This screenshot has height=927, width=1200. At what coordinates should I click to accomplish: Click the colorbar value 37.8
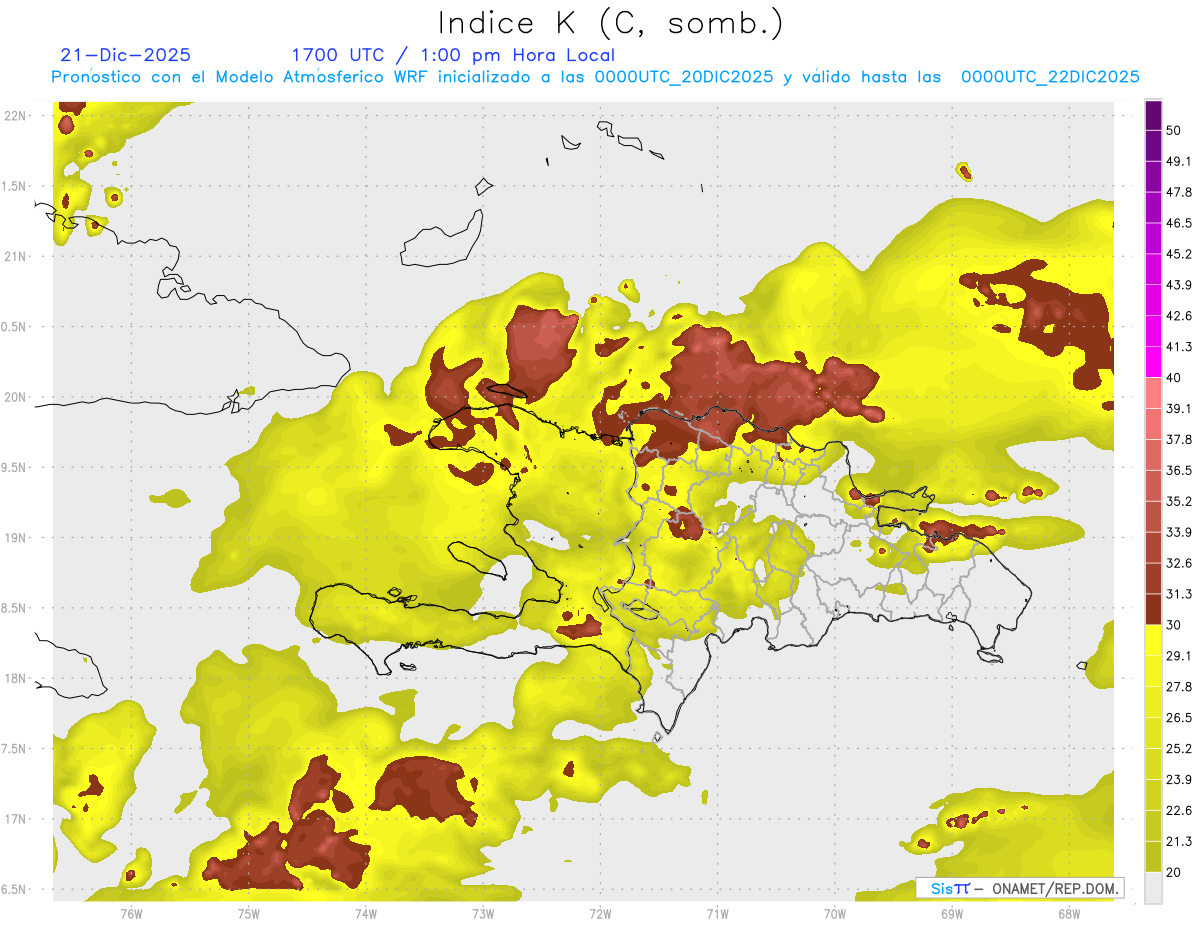pos(1178,440)
